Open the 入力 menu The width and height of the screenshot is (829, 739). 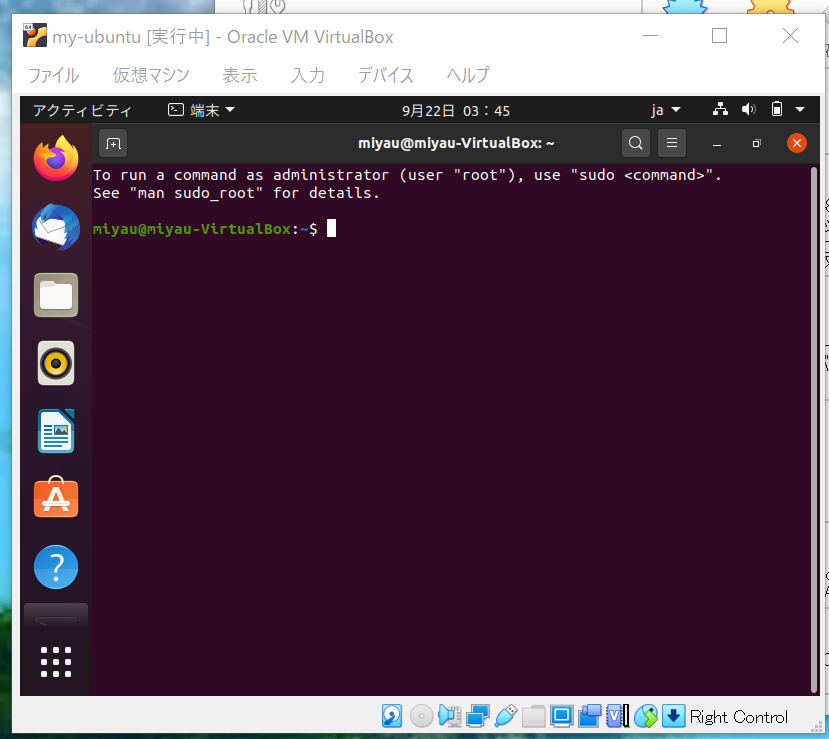coord(308,75)
